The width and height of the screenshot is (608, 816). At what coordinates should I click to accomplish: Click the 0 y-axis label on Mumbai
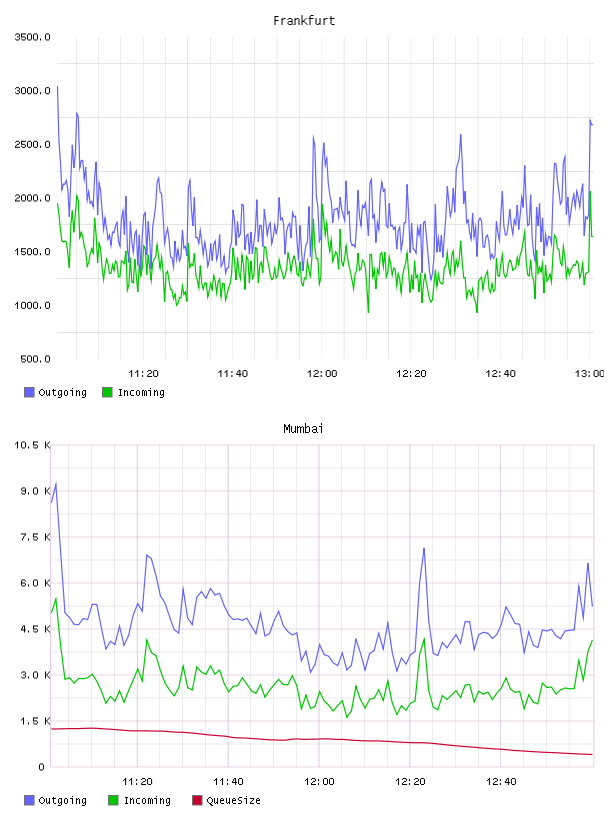pos(41,767)
